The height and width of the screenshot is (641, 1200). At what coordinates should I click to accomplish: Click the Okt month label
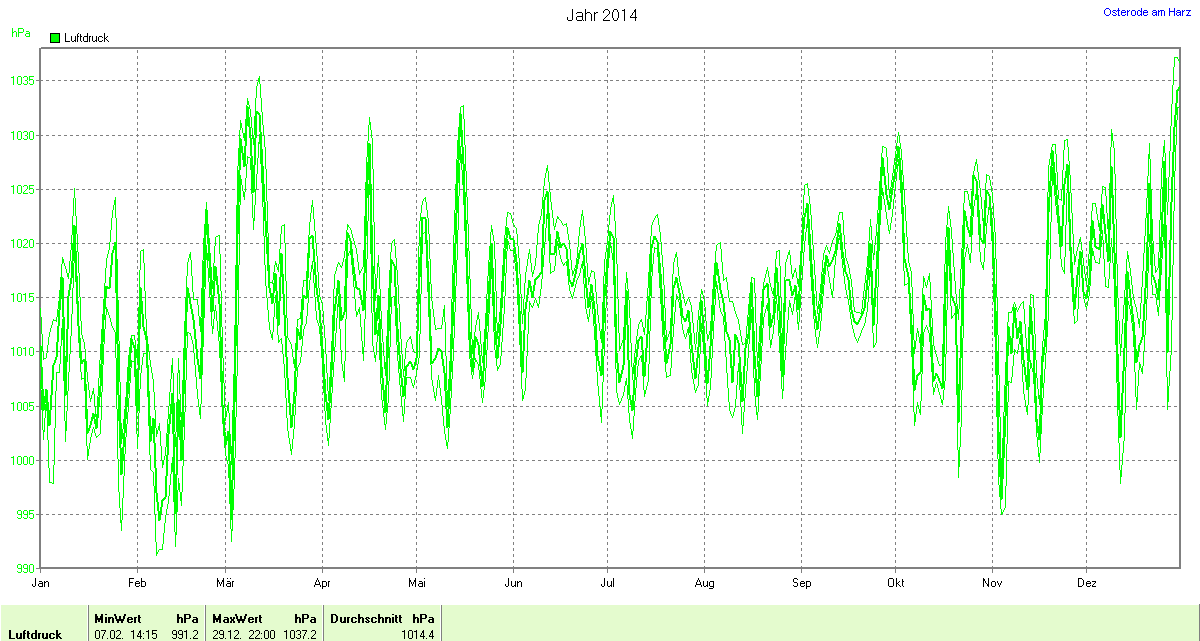click(896, 582)
